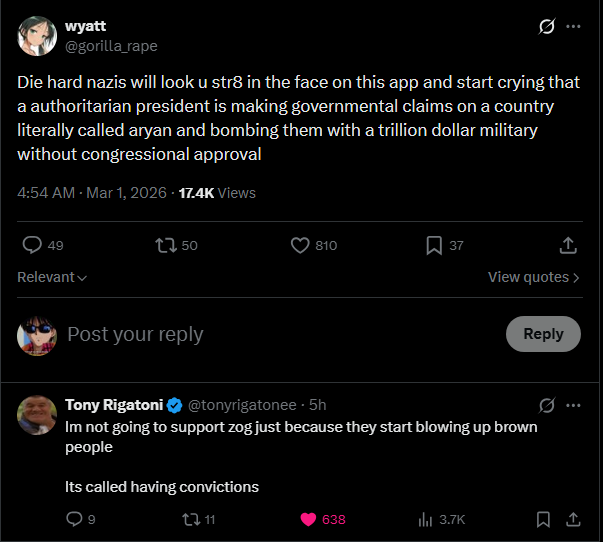Open the more options menu on wyatt's post
Screen dimensions: 603x542
[x=573, y=27]
